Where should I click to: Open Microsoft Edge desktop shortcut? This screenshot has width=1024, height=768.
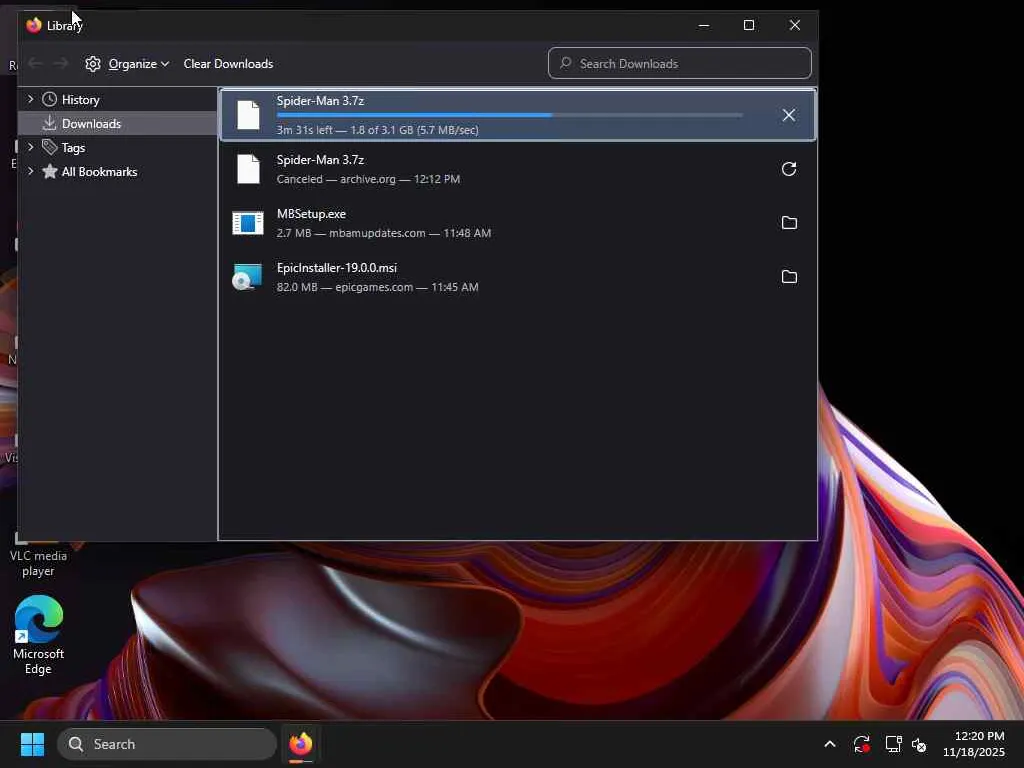[x=39, y=635]
